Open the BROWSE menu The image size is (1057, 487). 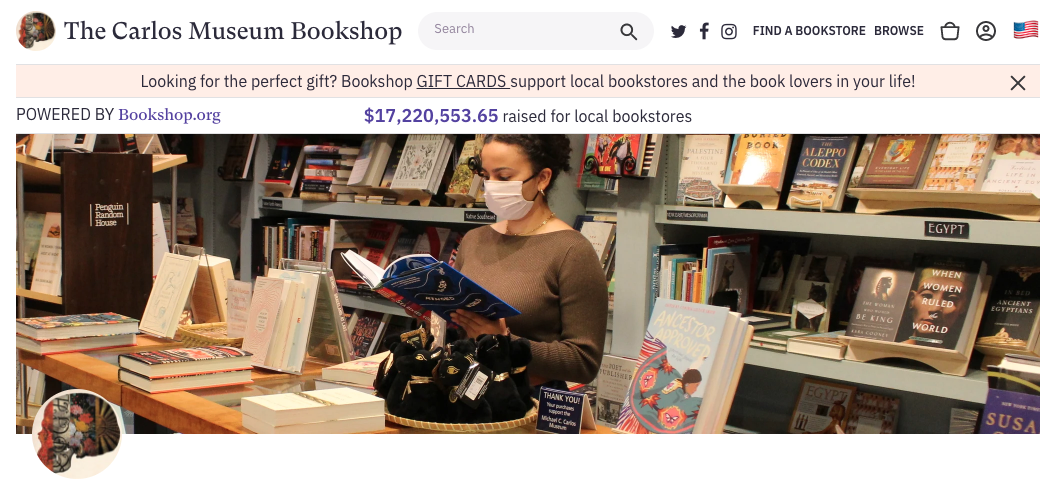point(899,31)
